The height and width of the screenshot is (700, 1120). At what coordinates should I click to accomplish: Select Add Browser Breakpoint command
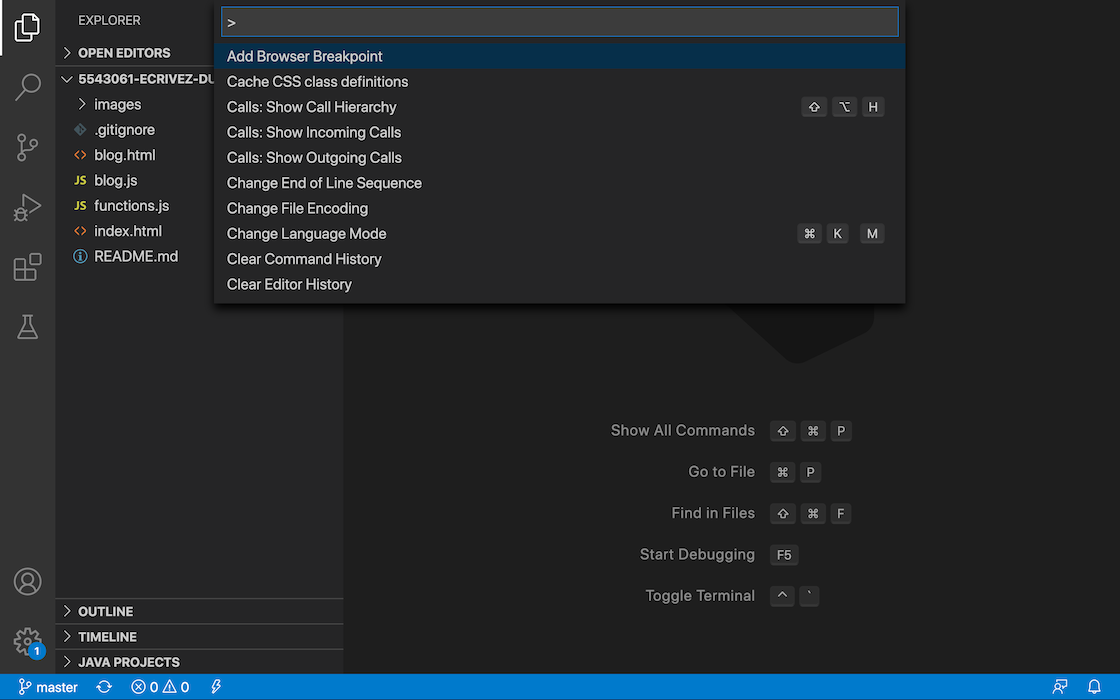point(305,57)
